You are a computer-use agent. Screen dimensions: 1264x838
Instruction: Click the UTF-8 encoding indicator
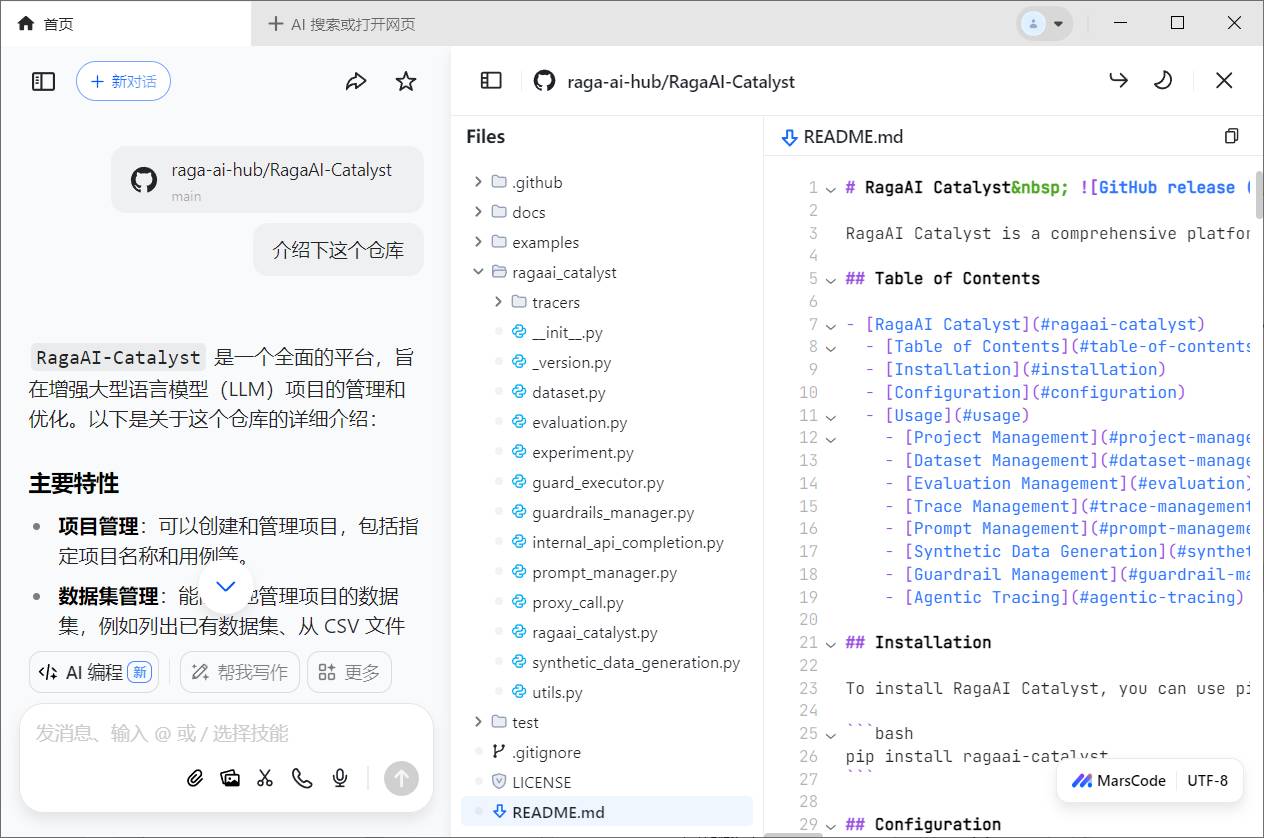pyautogui.click(x=1208, y=781)
